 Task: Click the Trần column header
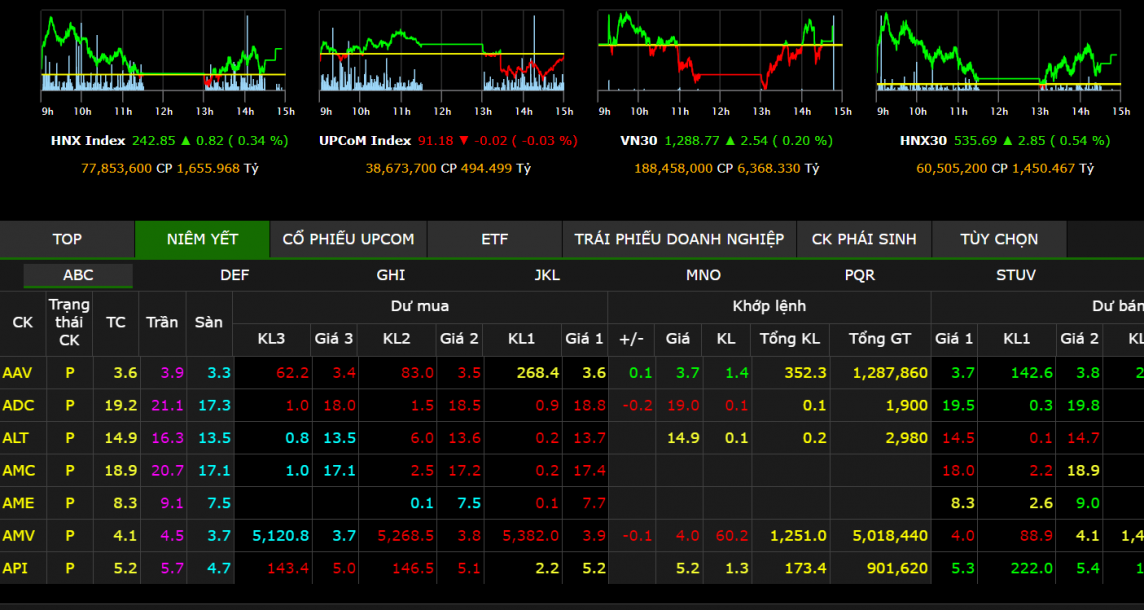click(162, 322)
